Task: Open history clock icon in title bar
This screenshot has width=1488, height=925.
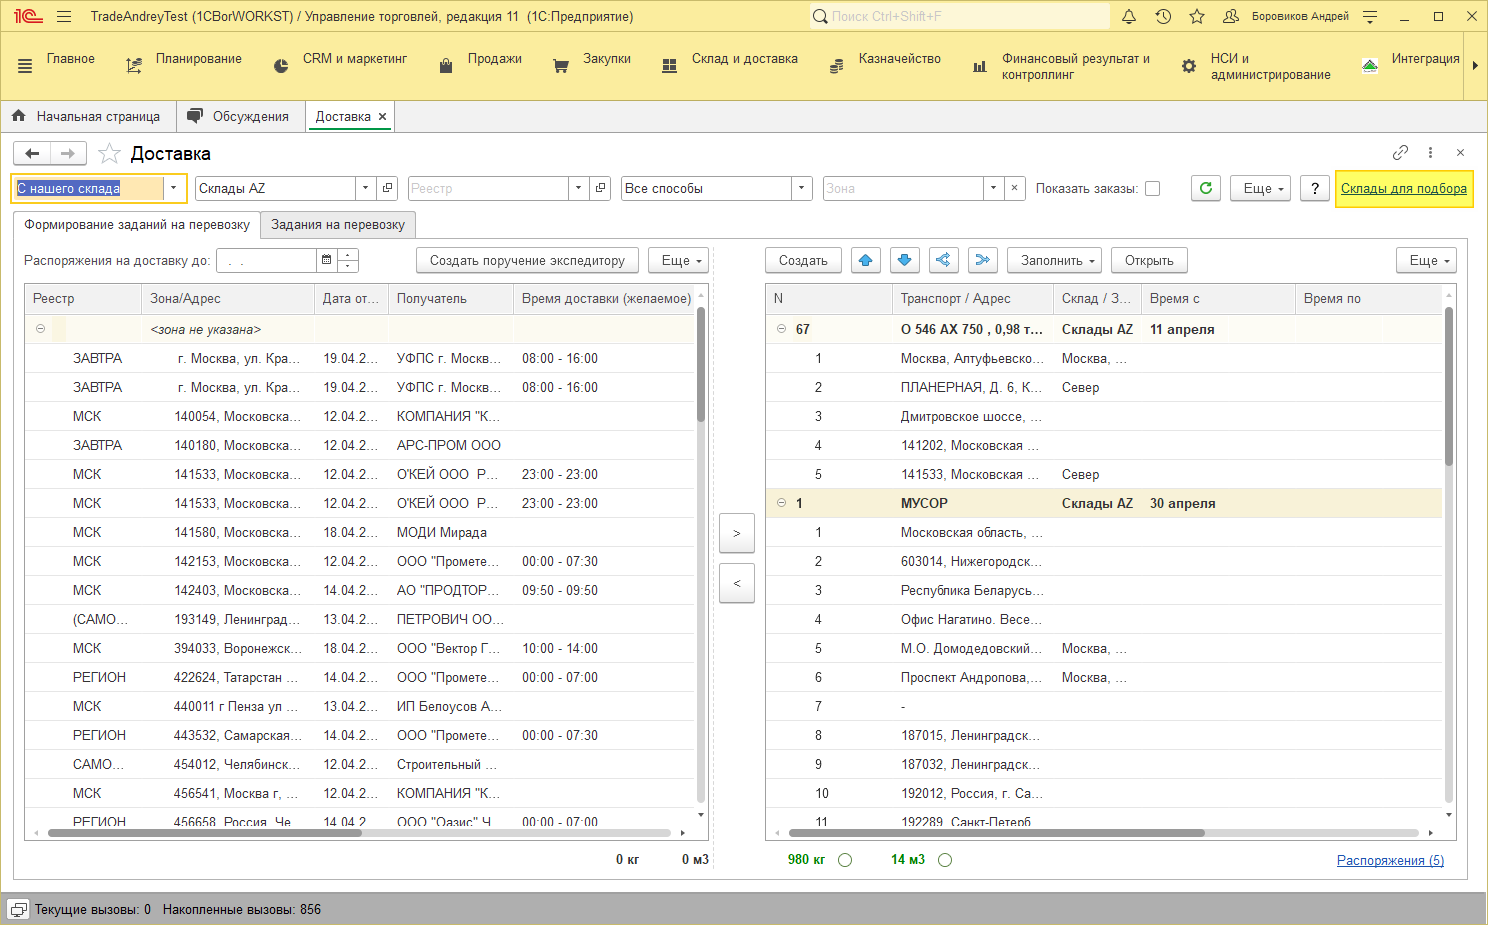Action: (x=1163, y=17)
